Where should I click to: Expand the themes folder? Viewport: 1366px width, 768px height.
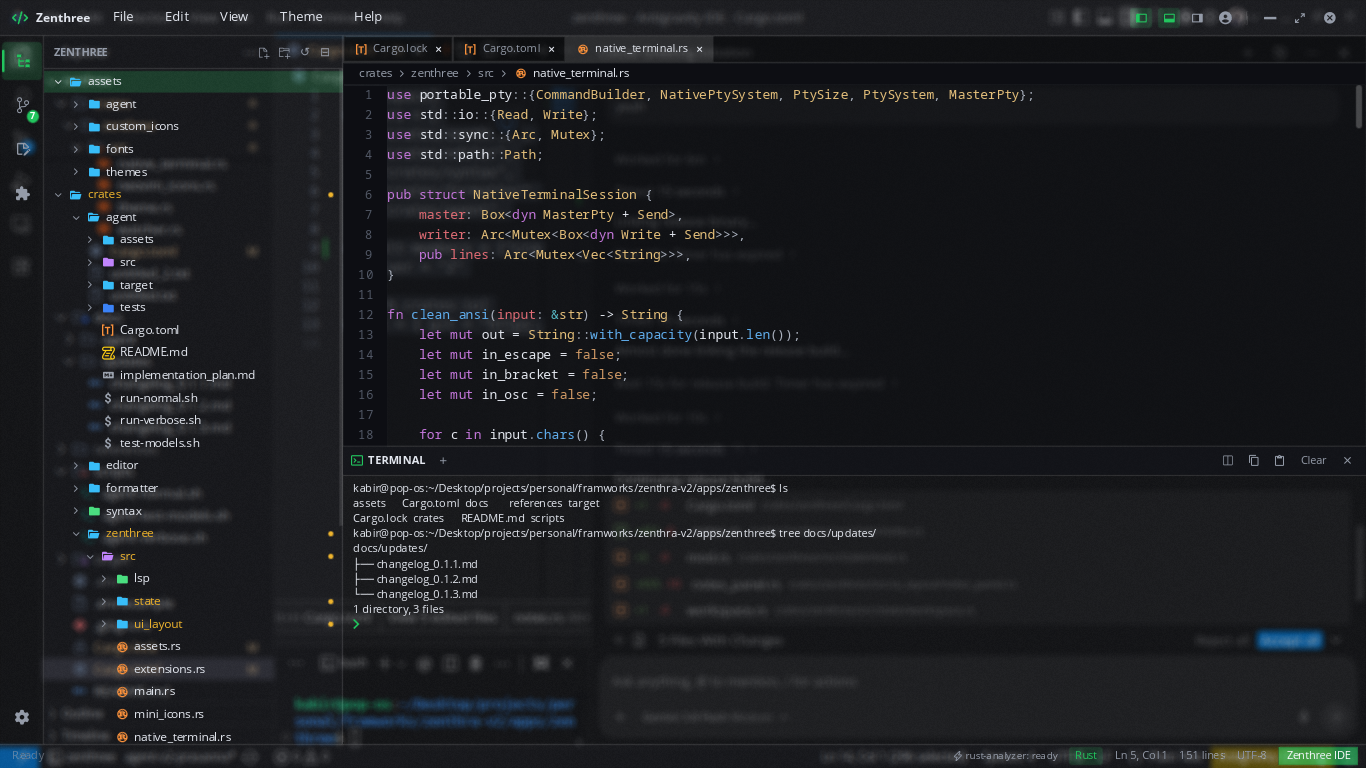[x=76, y=172]
